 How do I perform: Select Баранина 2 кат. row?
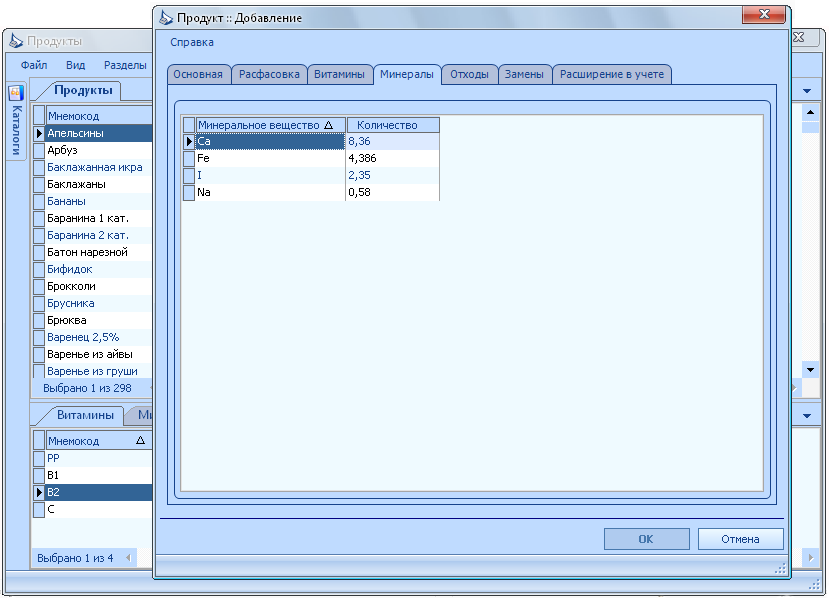(x=99, y=235)
